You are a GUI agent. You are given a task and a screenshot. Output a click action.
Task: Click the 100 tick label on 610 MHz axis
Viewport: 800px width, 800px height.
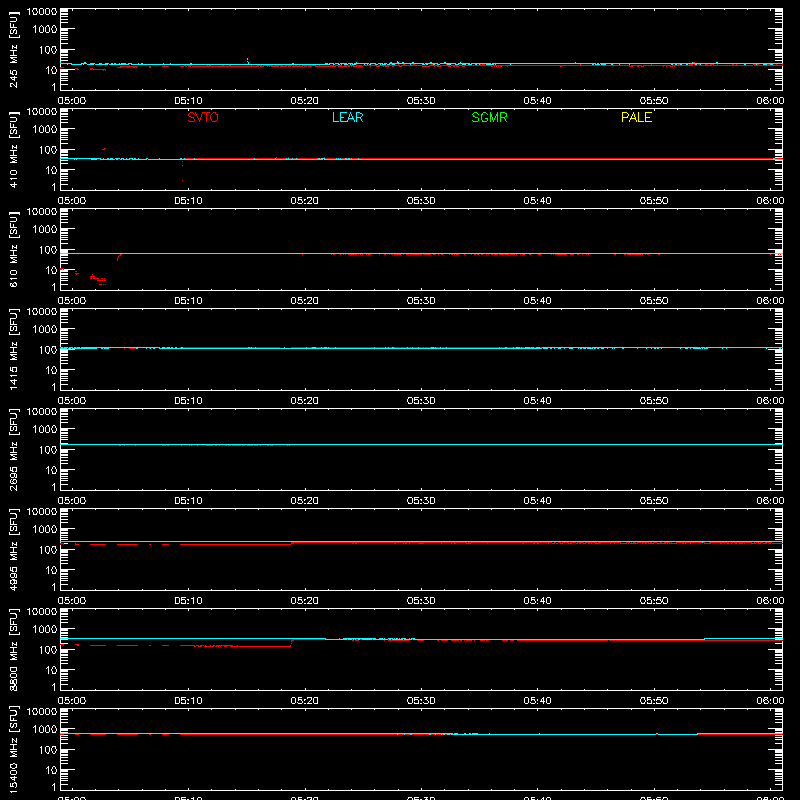[48, 250]
